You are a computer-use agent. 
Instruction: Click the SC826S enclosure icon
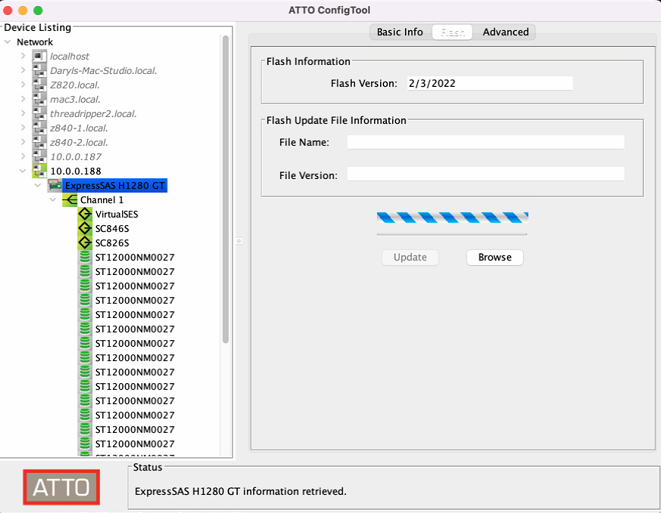[85, 242]
